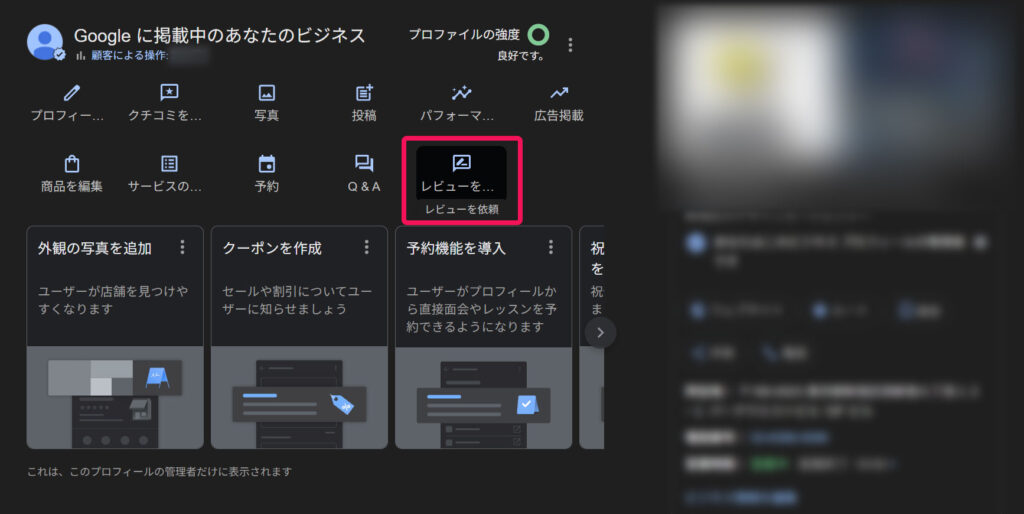This screenshot has height=514, width=1024.
Task: Open options menu on 予約機能を導入 card
Action: (550, 247)
